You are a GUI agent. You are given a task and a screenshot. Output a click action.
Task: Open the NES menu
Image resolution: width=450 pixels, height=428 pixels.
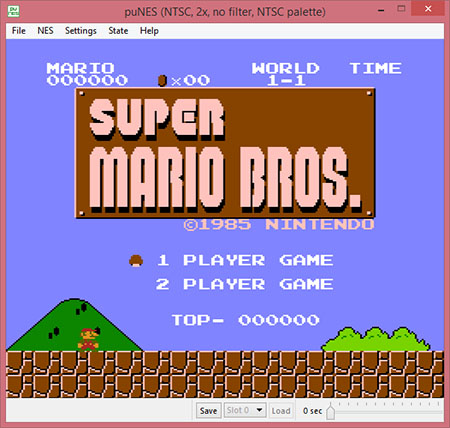45,31
